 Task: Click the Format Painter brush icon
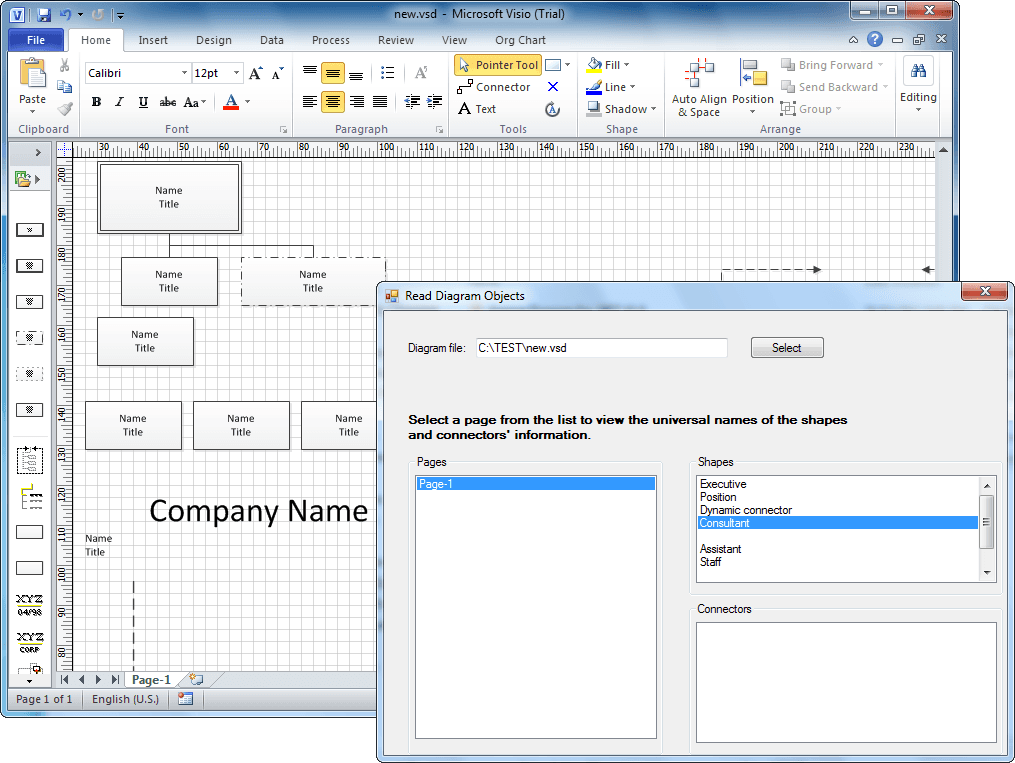click(x=64, y=109)
